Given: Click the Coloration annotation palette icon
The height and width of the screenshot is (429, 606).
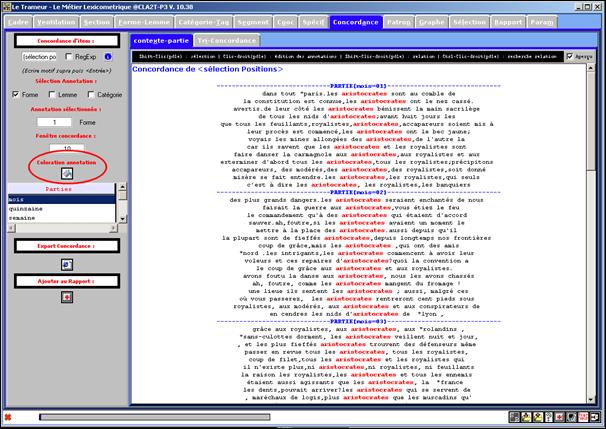Looking at the screenshot, I should 67,174.
